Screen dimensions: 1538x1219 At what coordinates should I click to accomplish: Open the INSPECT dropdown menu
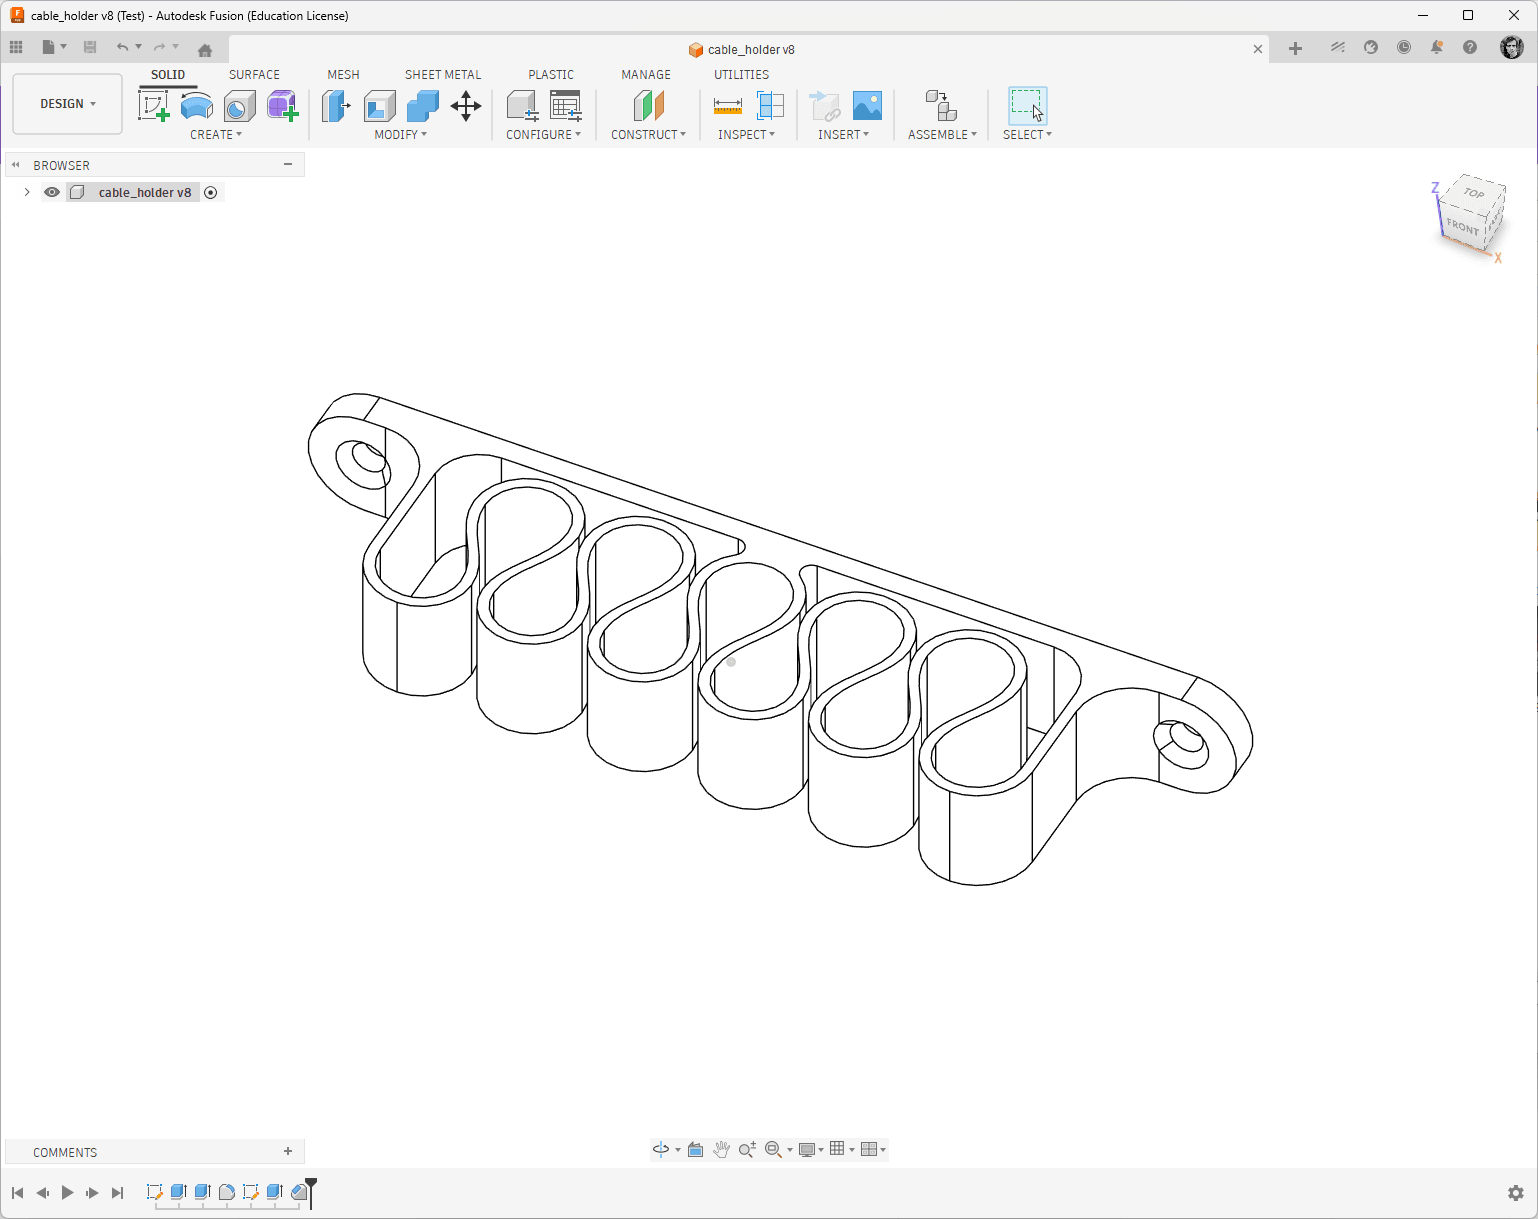(746, 134)
